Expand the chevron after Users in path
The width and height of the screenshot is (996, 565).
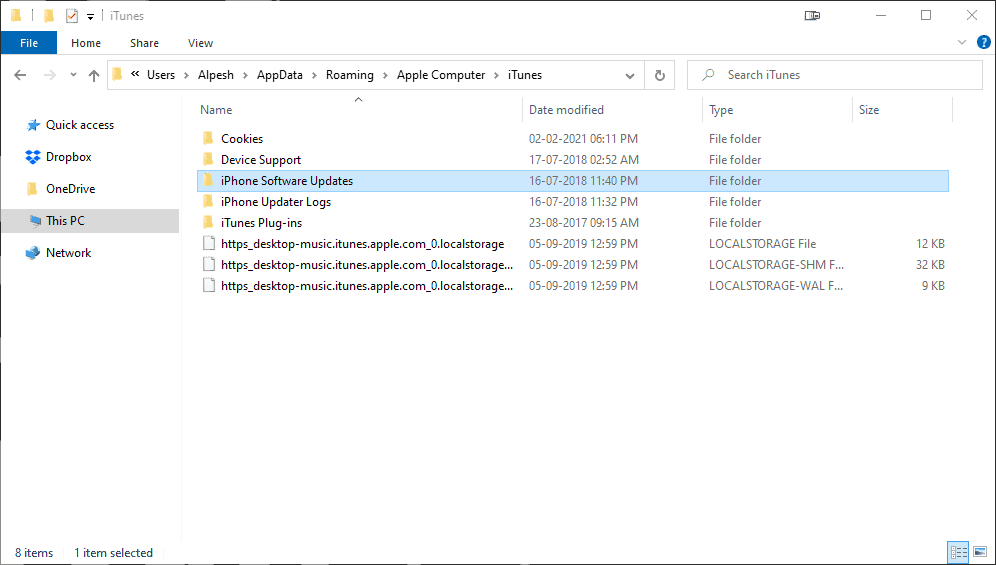186,76
